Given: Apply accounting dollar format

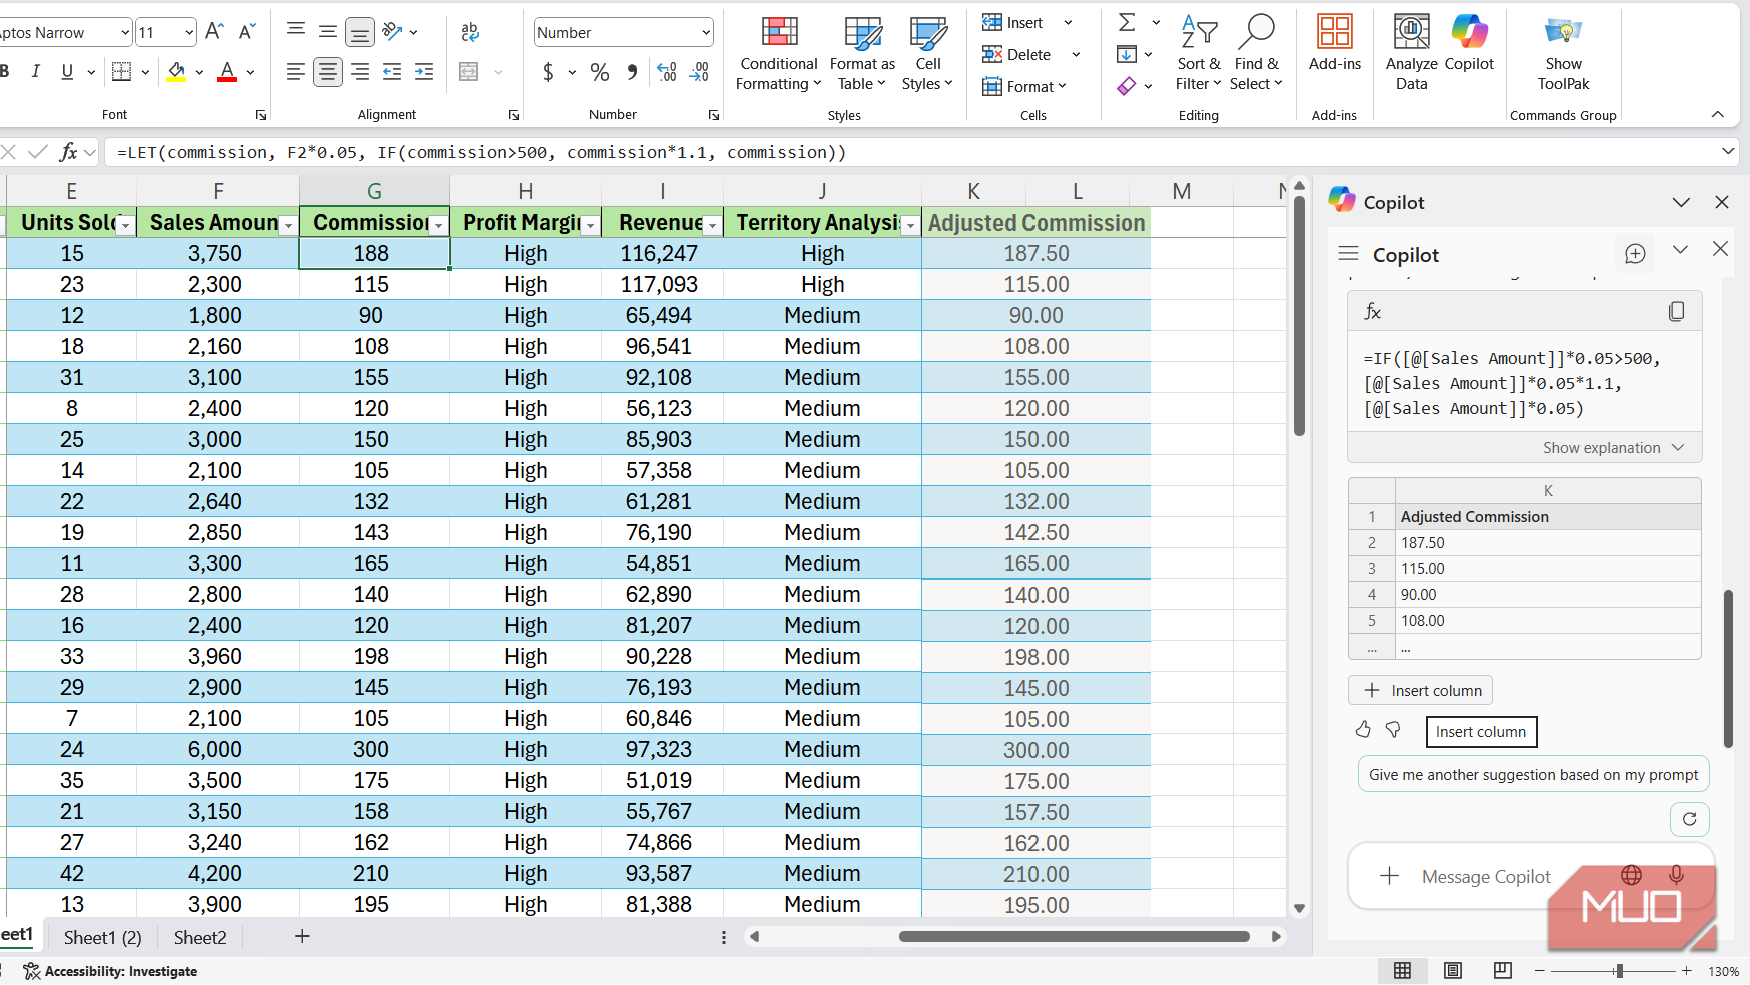Looking at the screenshot, I should 548,72.
